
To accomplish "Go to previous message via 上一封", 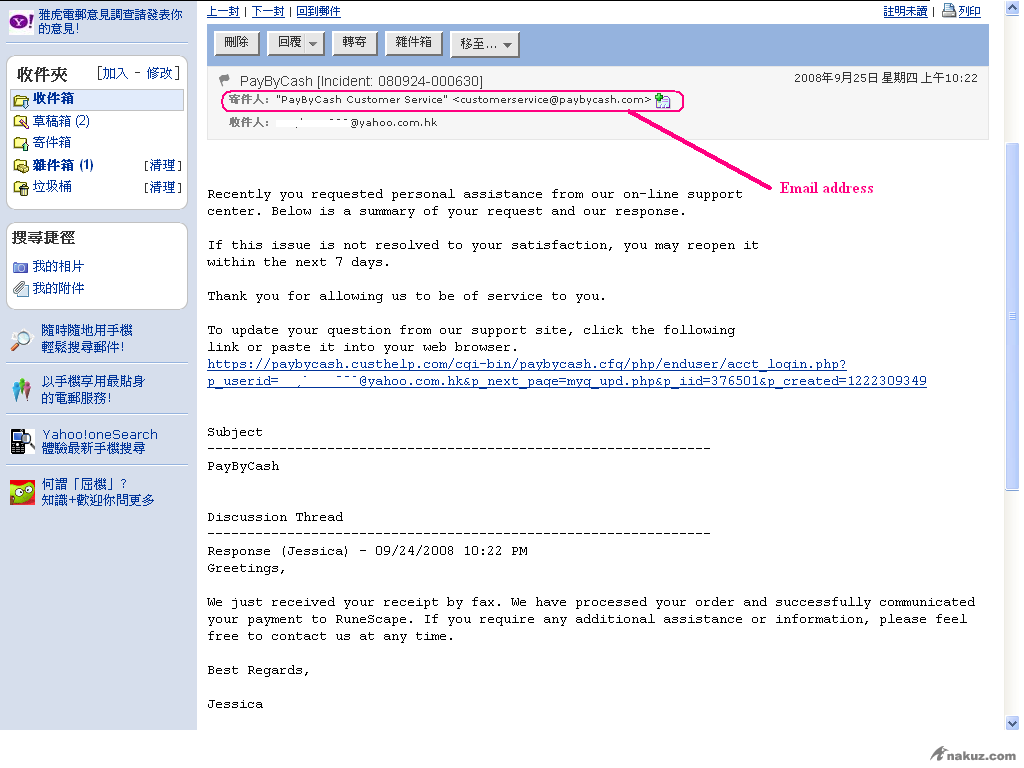I will (x=223, y=11).
